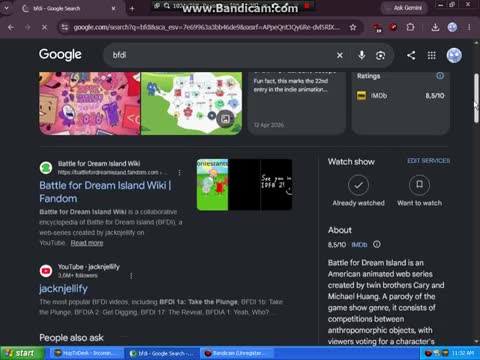Open the Fun fact news card
480x360 pixels.
[x=297, y=104]
